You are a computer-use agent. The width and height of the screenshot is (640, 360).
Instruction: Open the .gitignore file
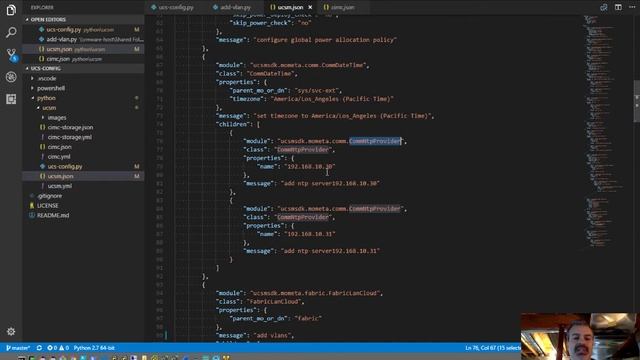[x=49, y=196]
